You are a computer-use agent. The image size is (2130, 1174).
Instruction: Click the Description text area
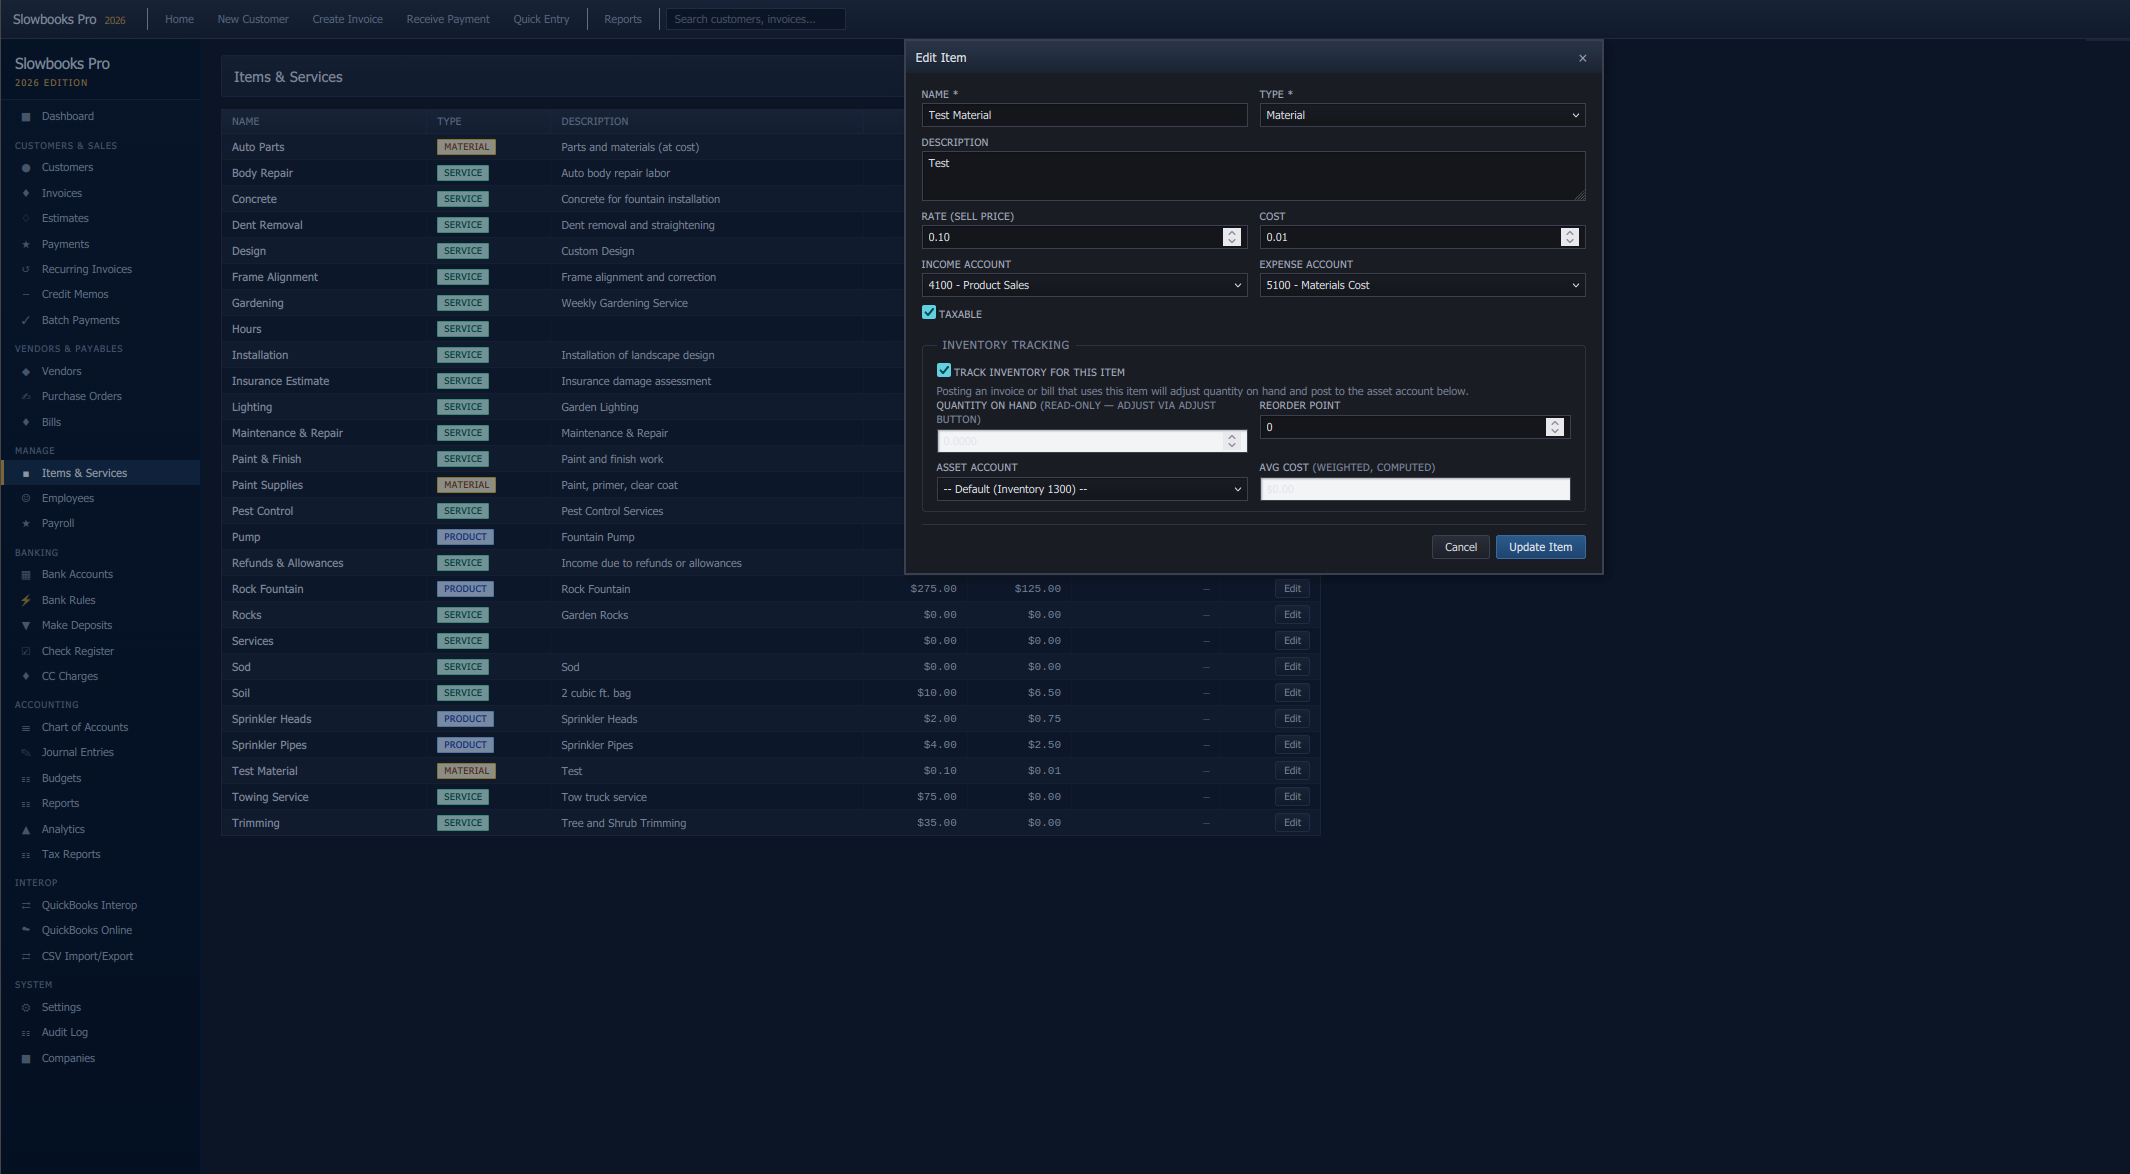[x=1253, y=176]
